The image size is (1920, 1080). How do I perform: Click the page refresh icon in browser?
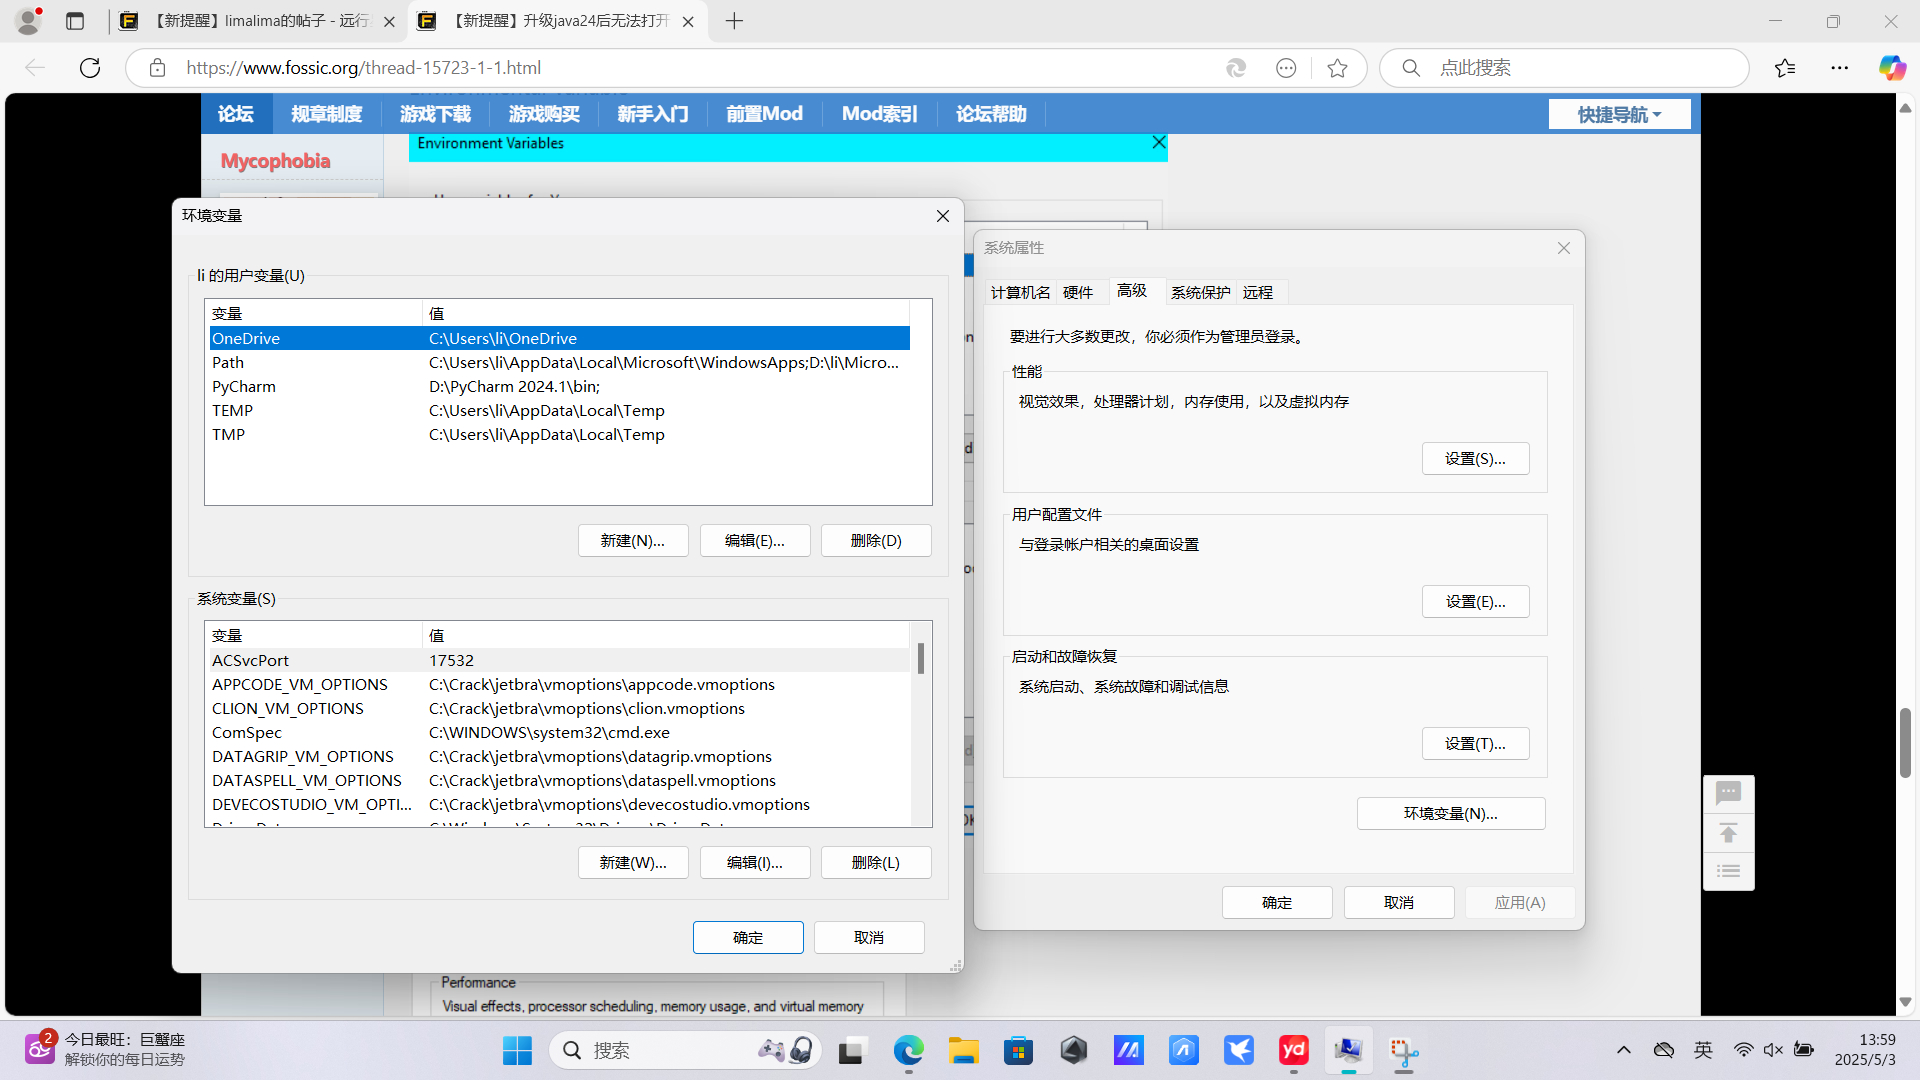click(x=89, y=67)
